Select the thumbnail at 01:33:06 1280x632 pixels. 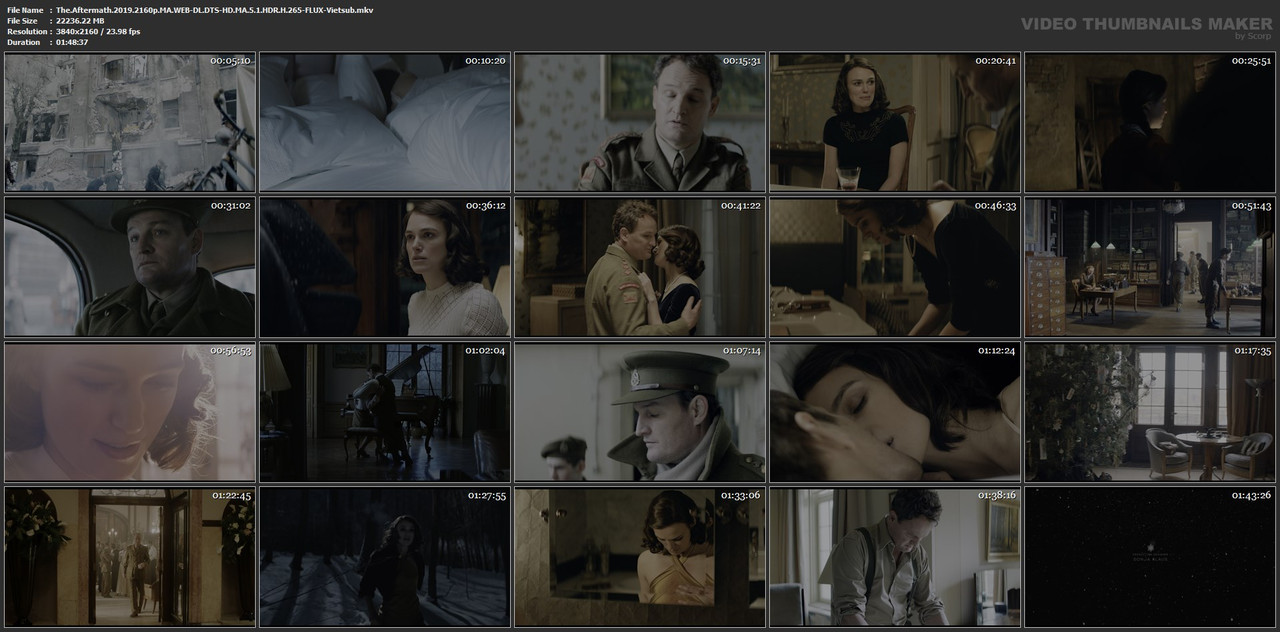(x=640, y=556)
